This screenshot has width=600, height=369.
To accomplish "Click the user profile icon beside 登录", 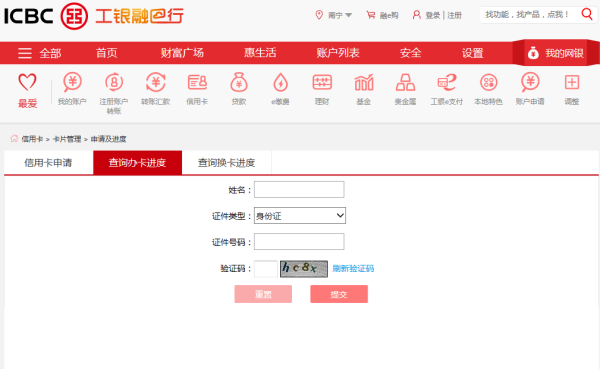I will pos(417,15).
